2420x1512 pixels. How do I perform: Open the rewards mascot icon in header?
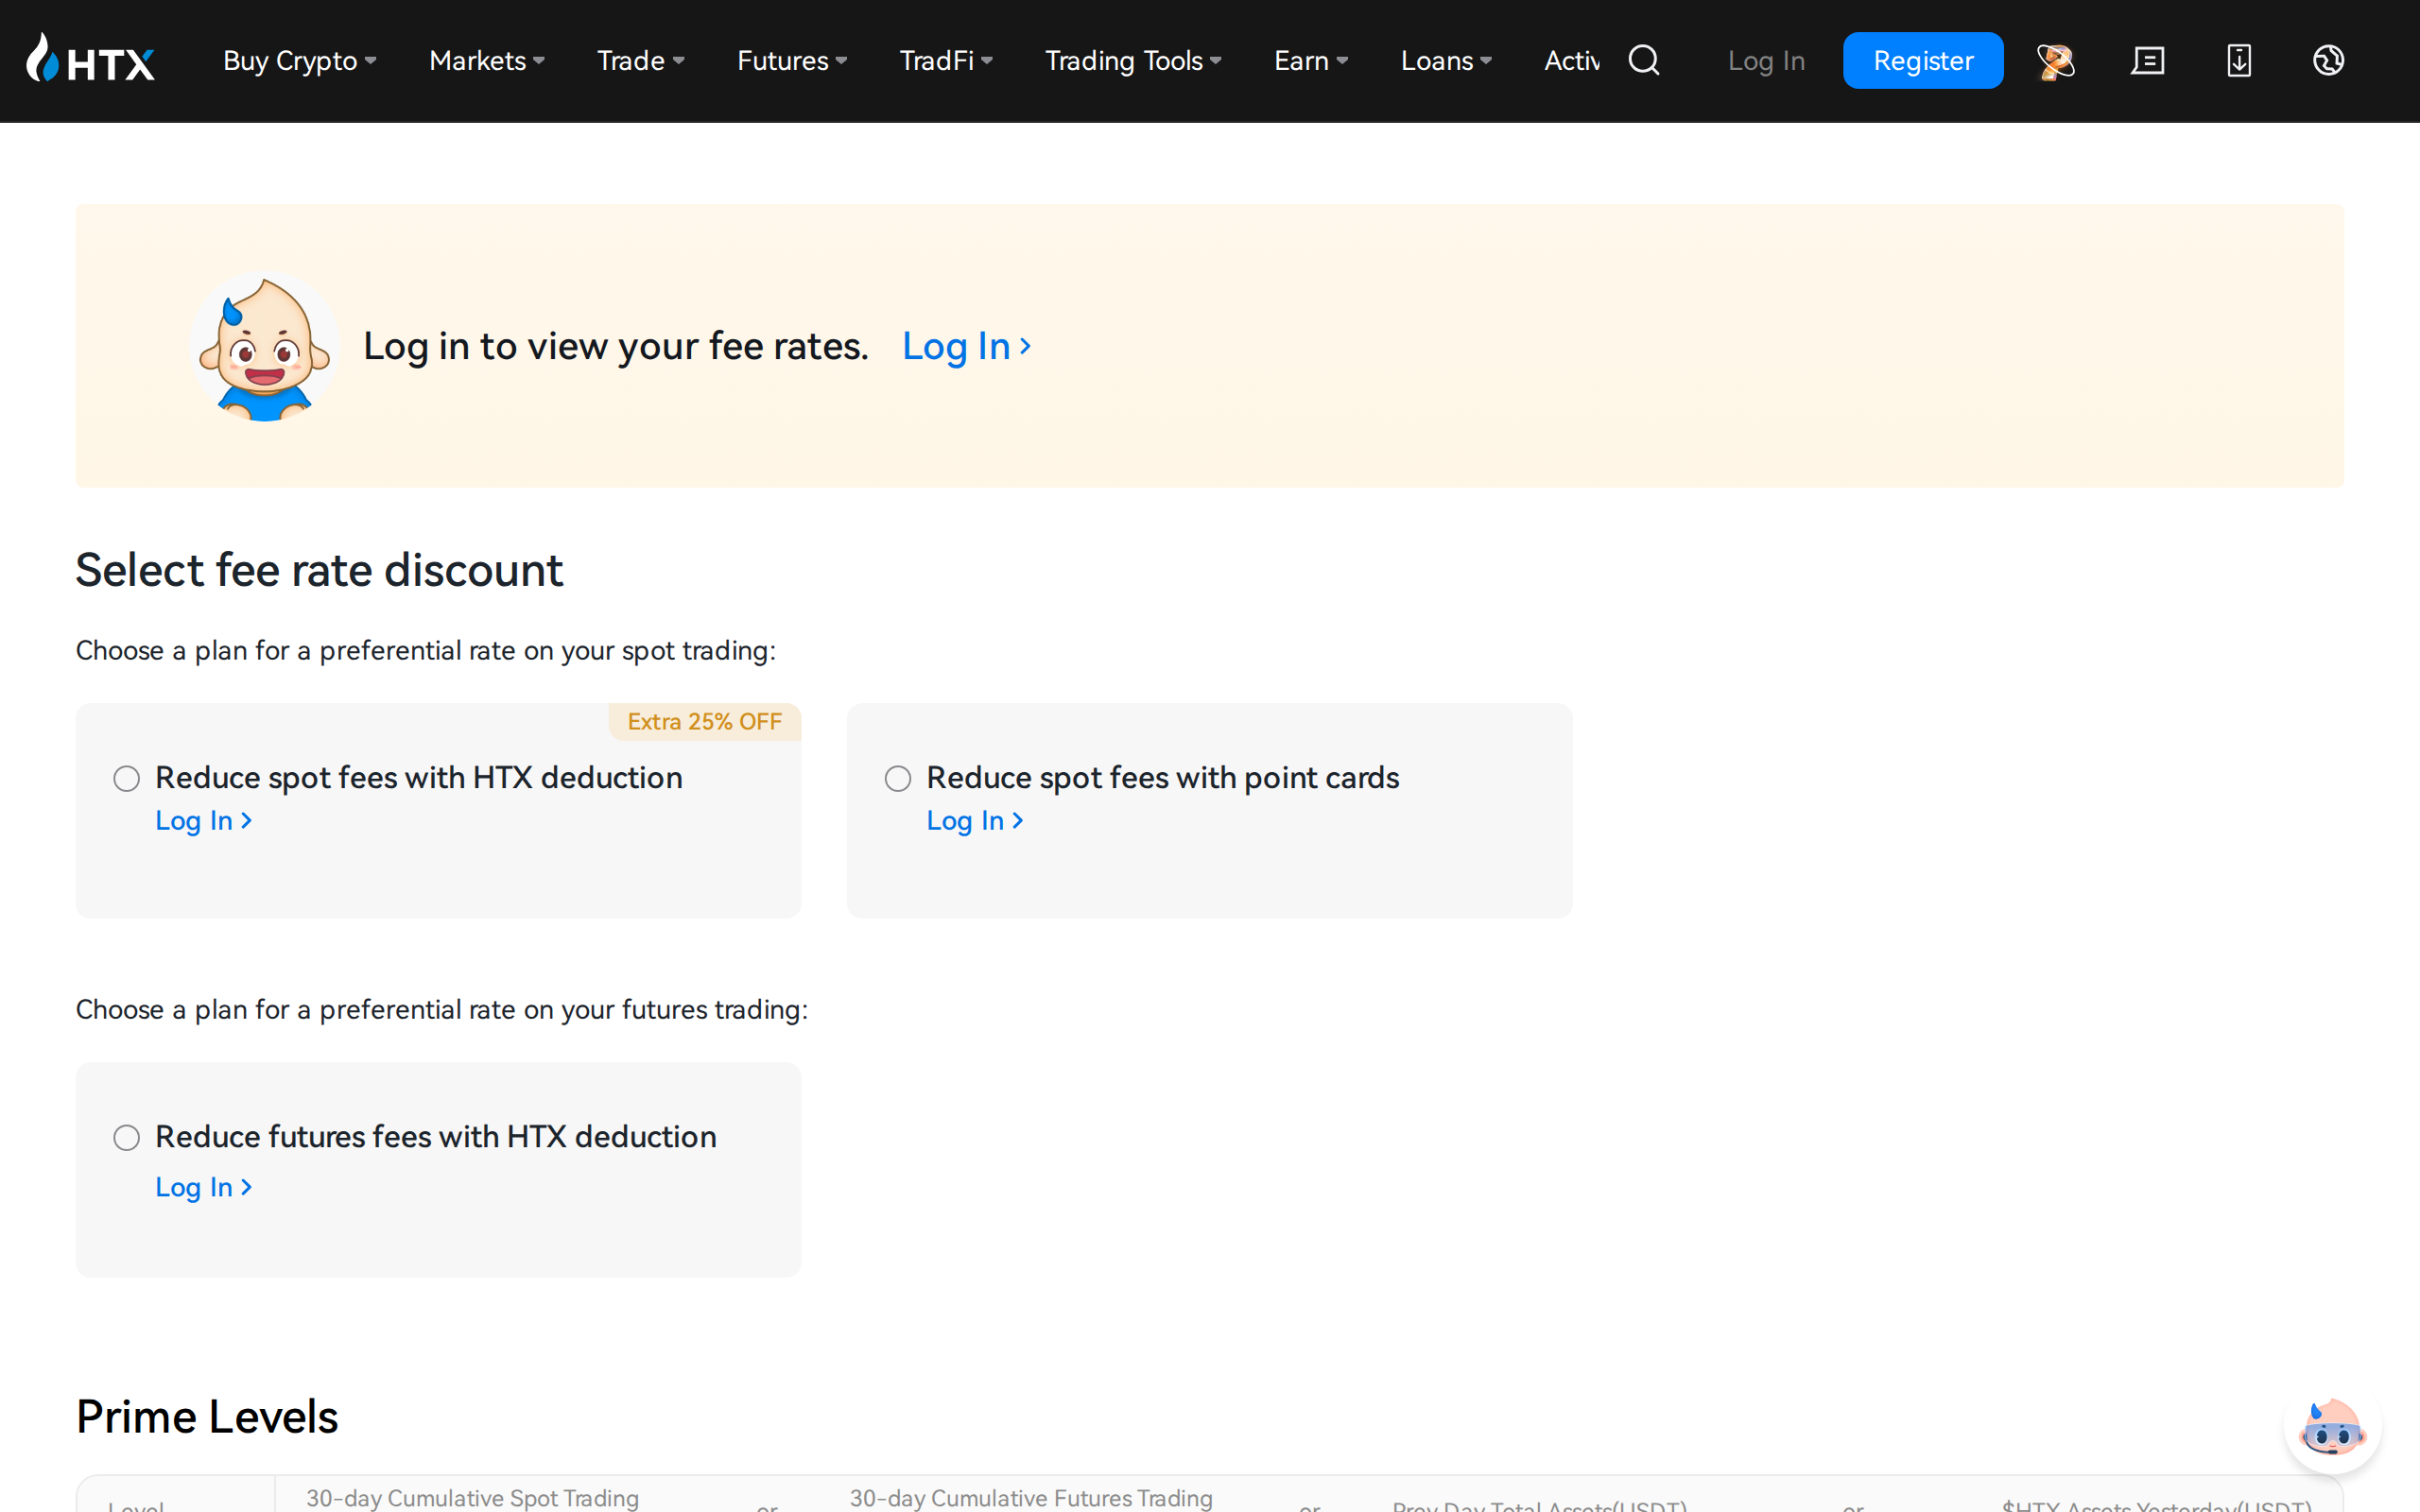2056,61
